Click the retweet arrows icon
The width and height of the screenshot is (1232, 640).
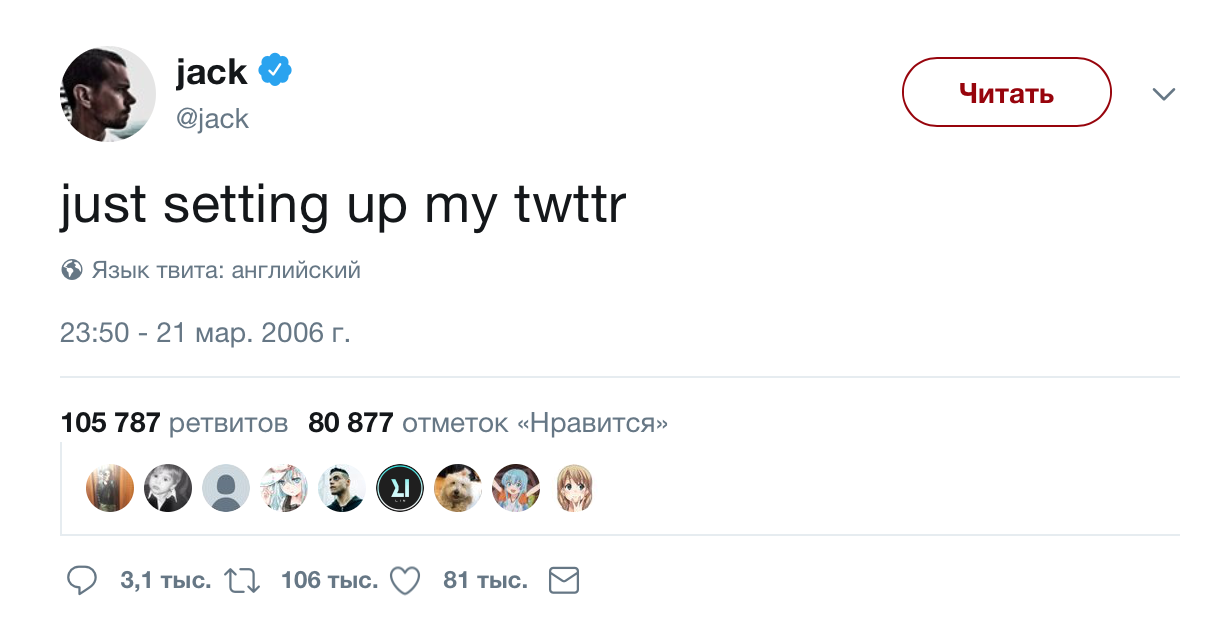coord(245,580)
